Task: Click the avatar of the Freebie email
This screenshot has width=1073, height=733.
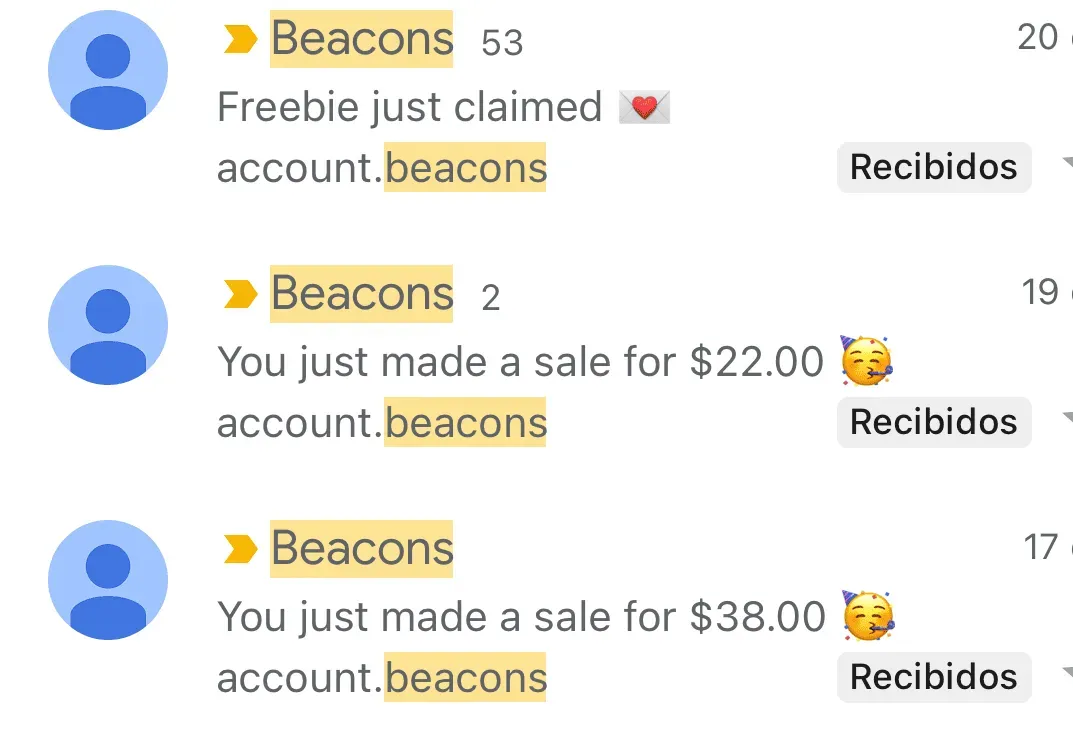Action: click(x=108, y=70)
